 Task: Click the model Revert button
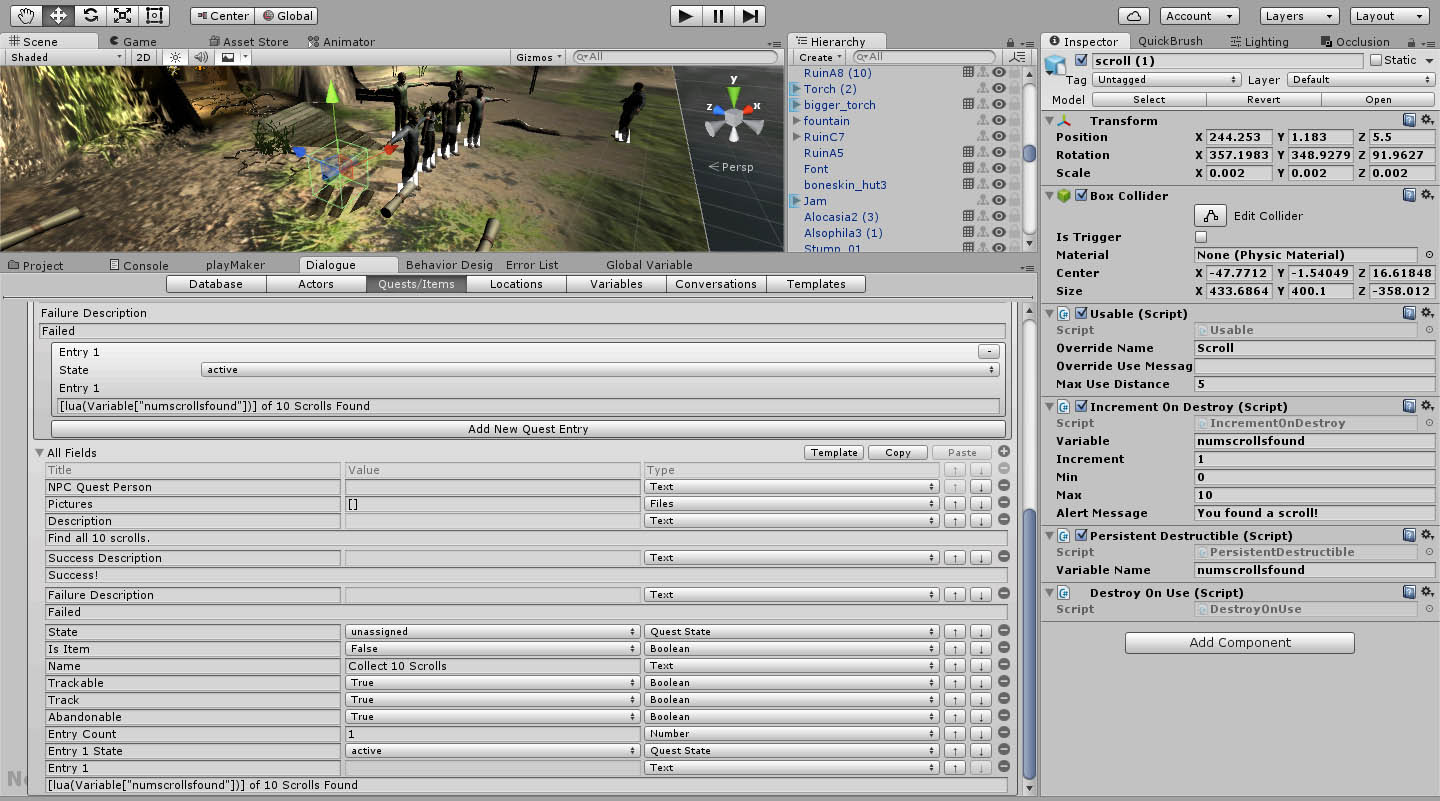(1264, 99)
